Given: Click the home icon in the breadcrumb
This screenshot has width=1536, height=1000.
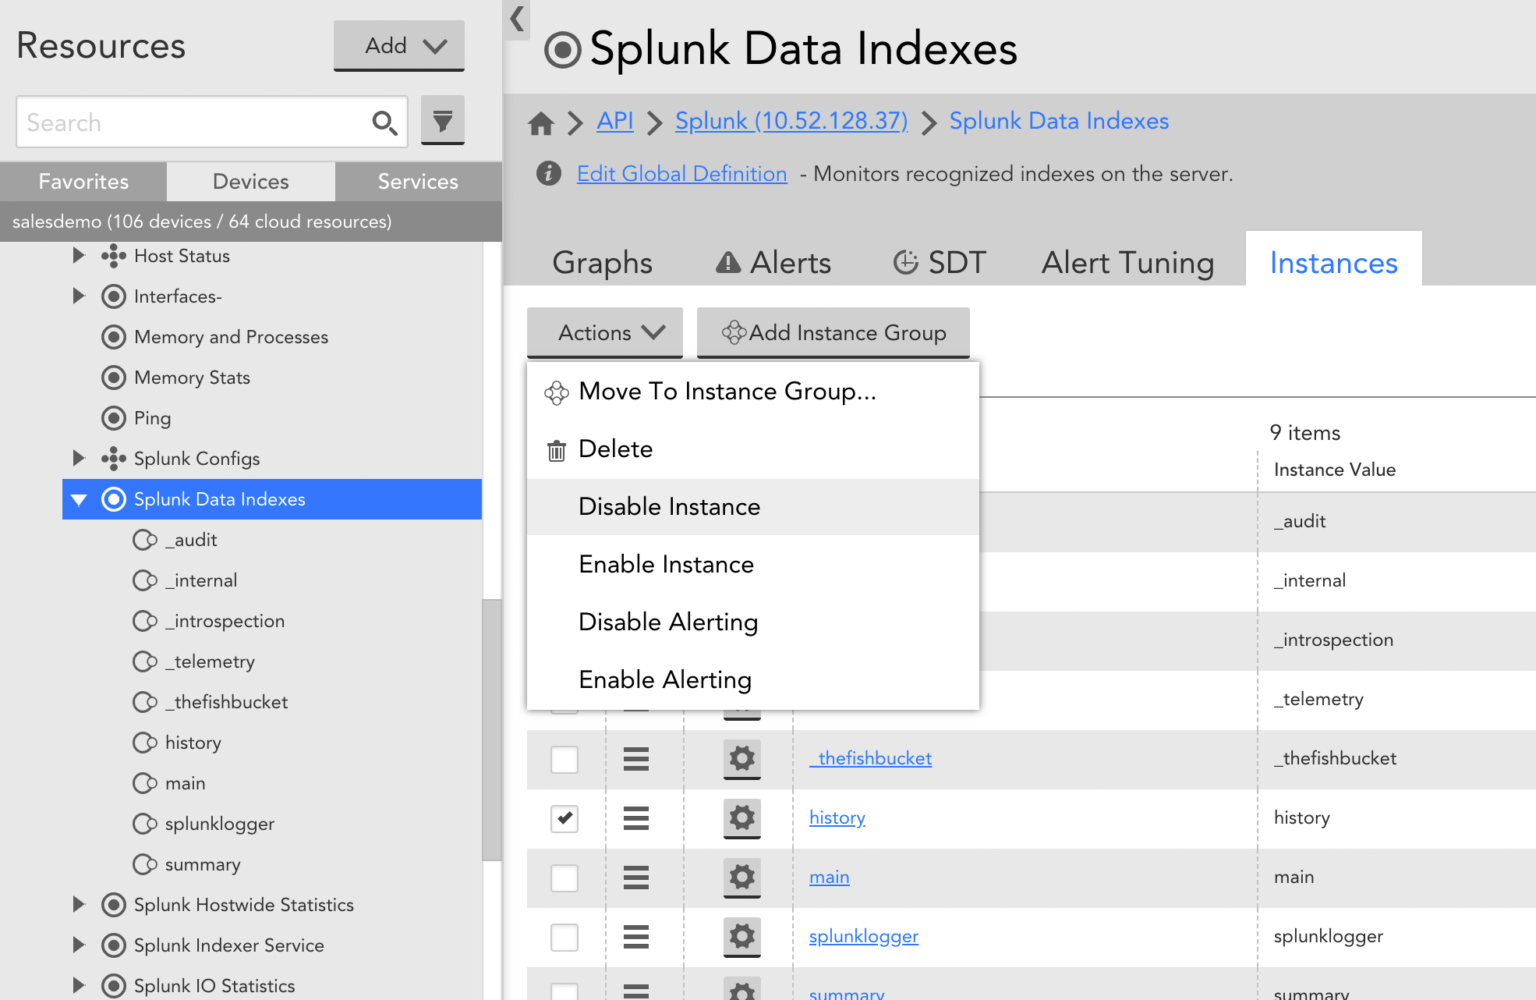Looking at the screenshot, I should click(541, 122).
